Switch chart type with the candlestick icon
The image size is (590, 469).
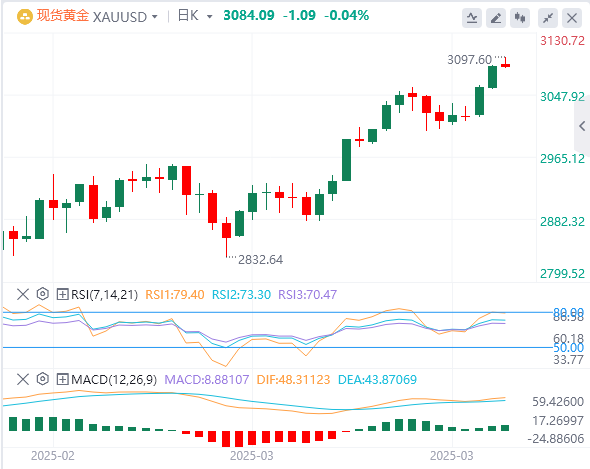coord(520,18)
